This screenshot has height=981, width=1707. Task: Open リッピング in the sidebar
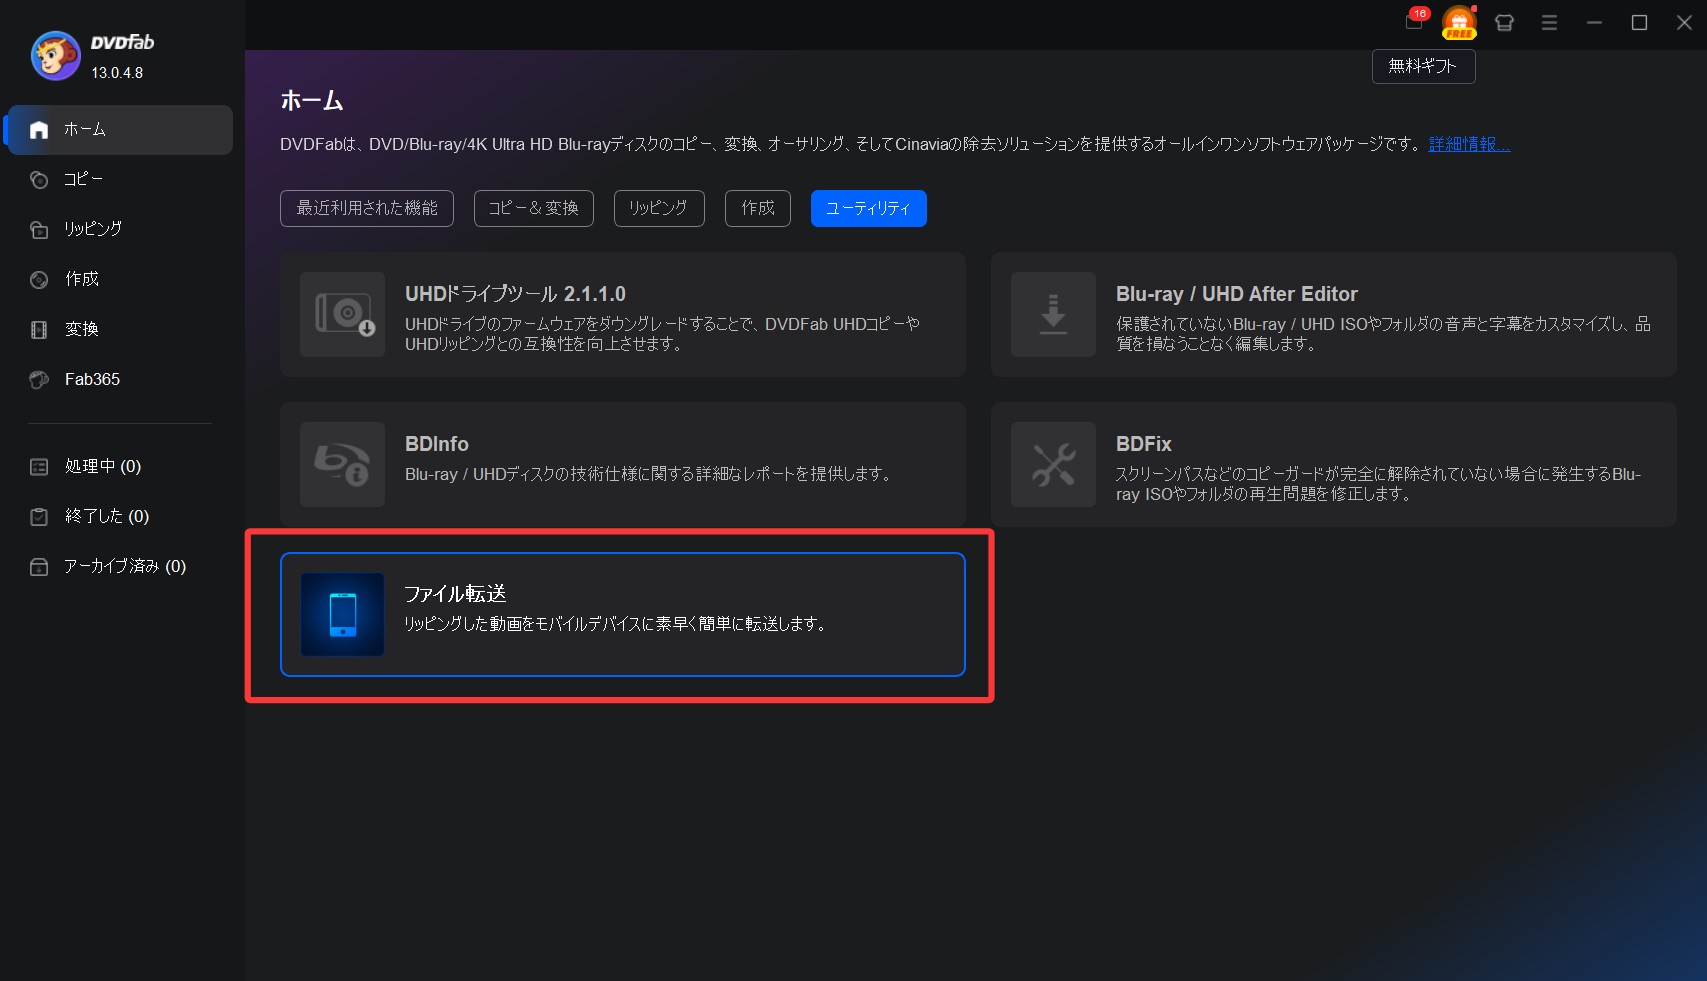point(93,229)
